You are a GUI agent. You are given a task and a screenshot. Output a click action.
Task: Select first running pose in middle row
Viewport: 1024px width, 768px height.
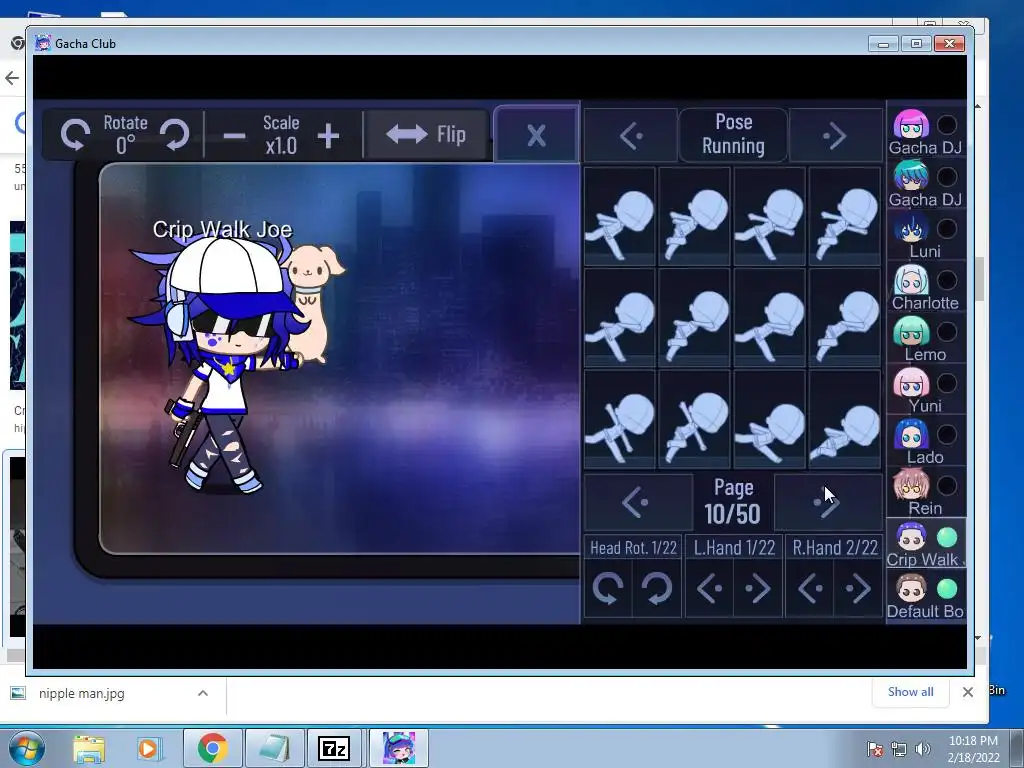pos(619,318)
